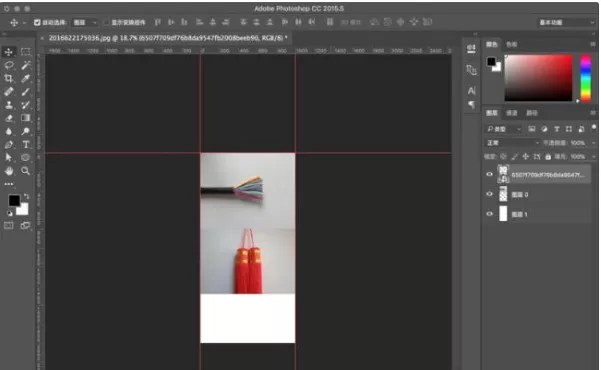Select the Crop tool
The height and width of the screenshot is (370, 601).
9,79
